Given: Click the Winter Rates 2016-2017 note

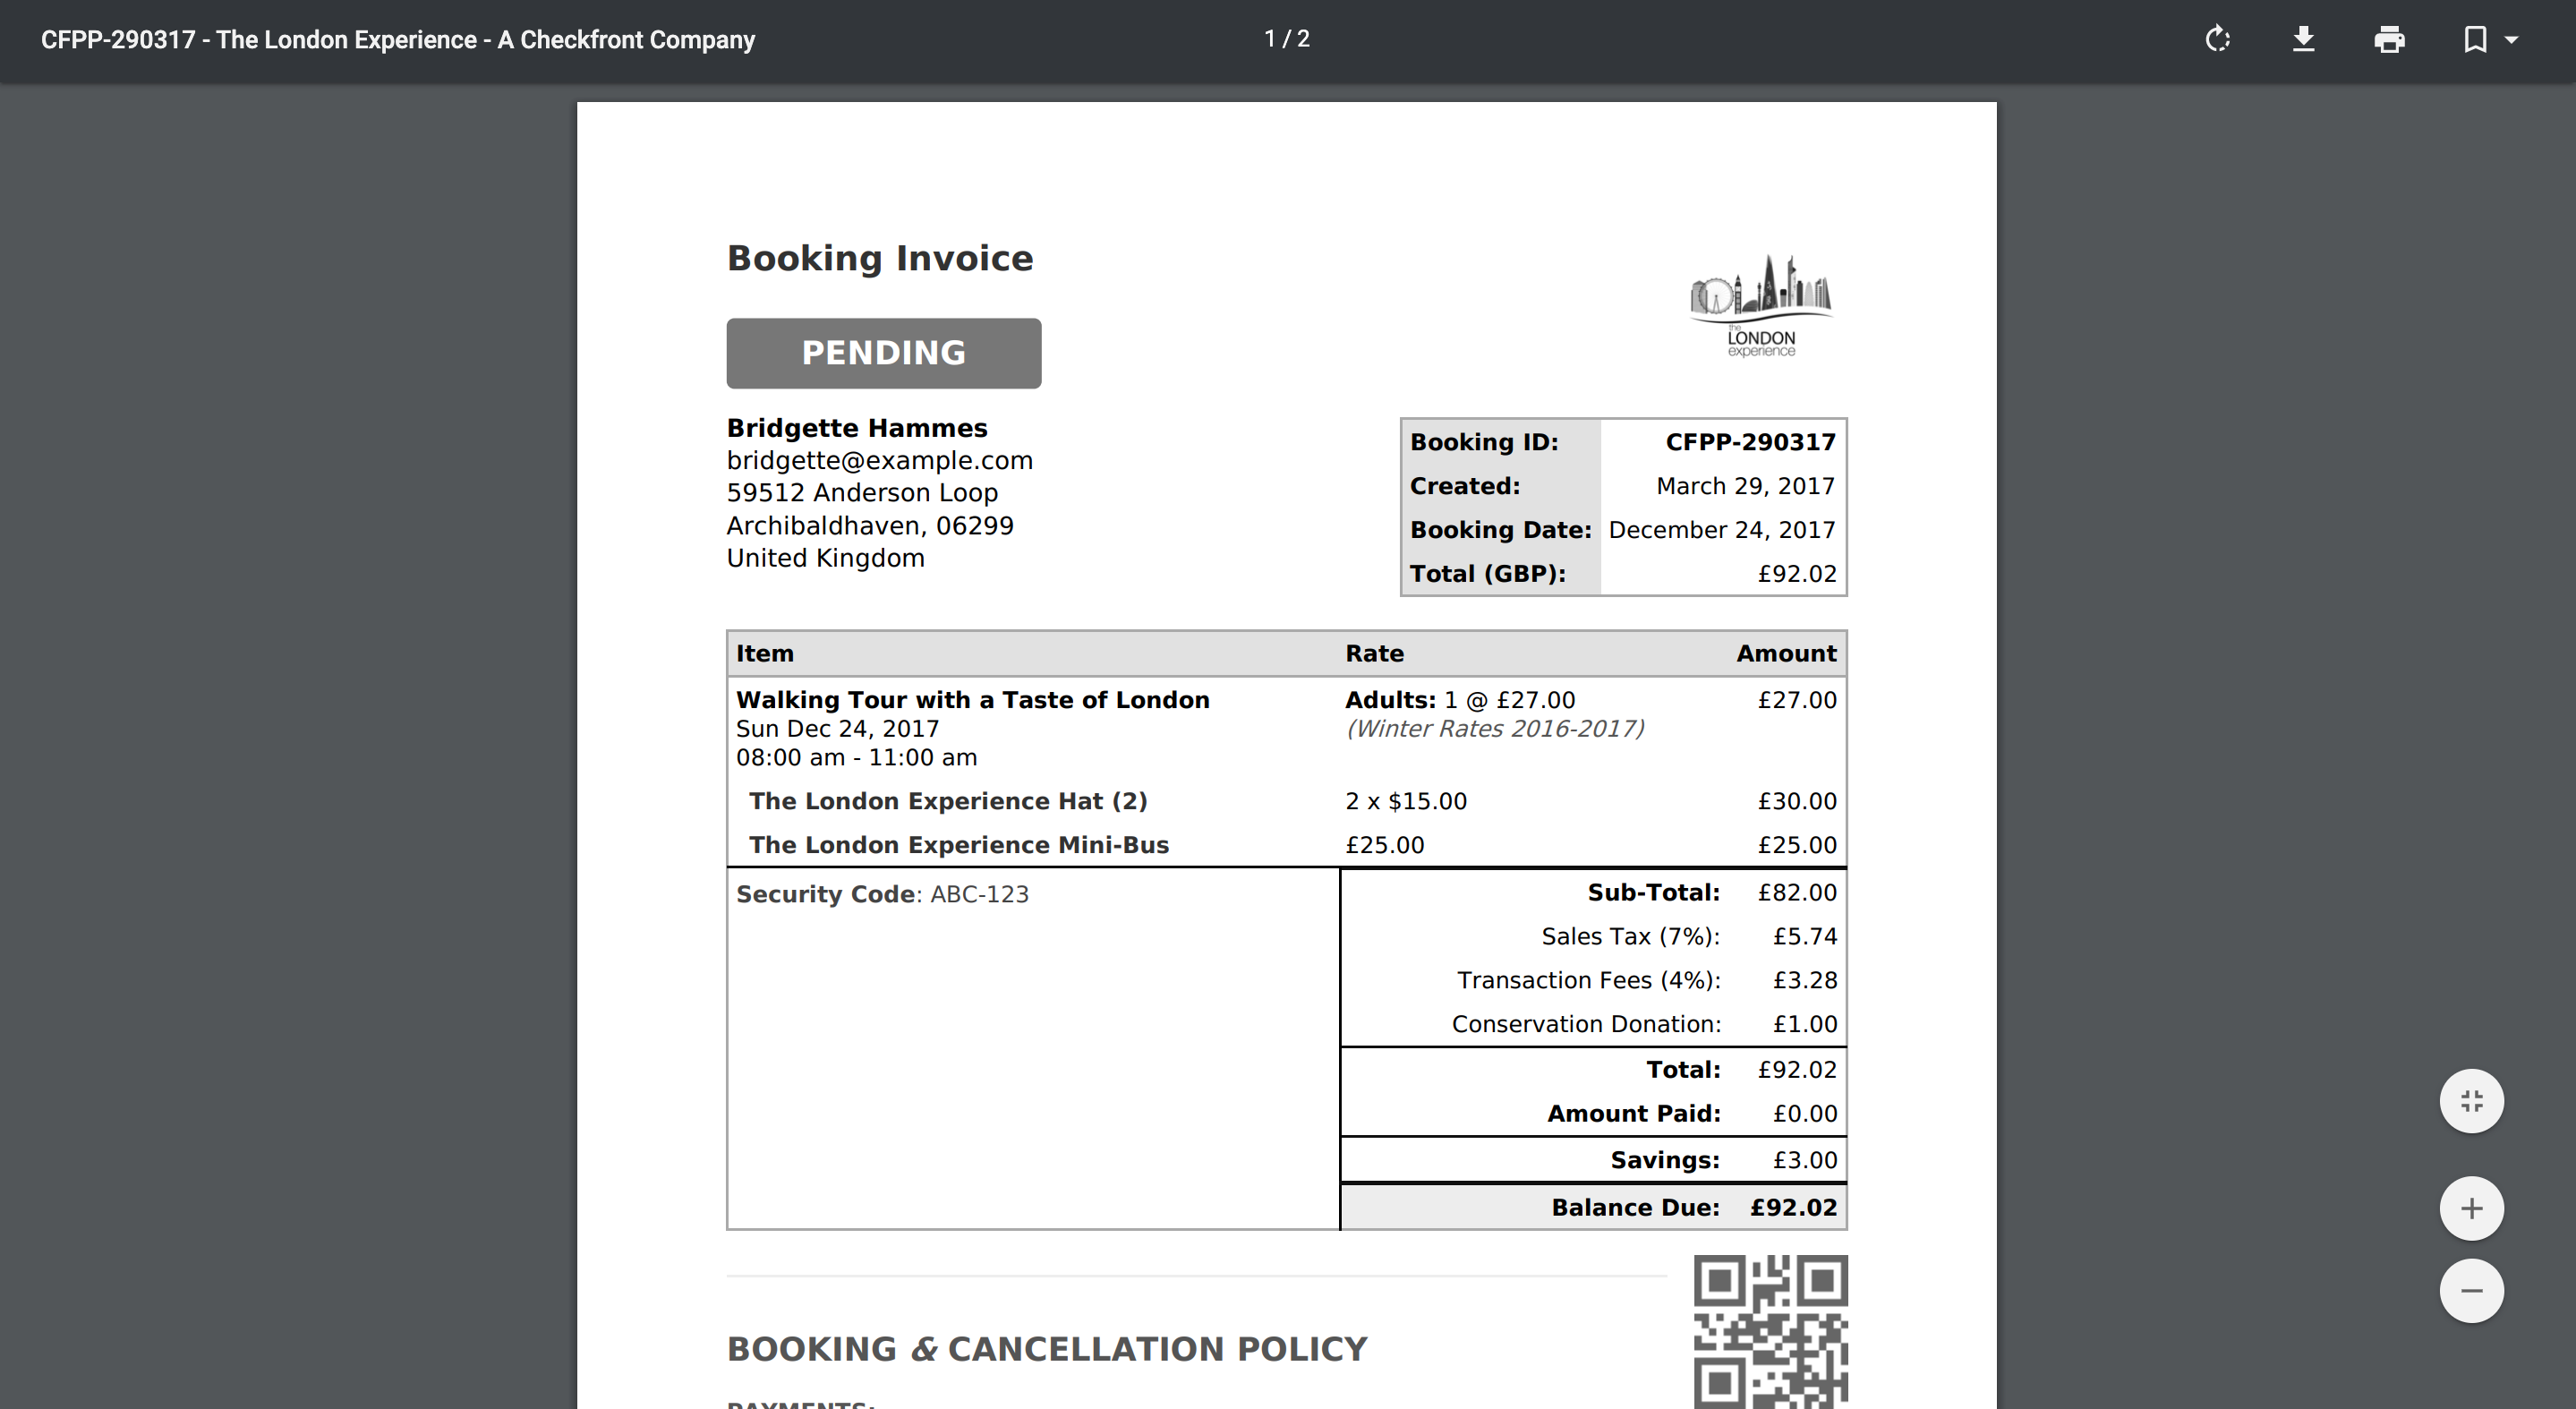Looking at the screenshot, I should click(x=1495, y=729).
